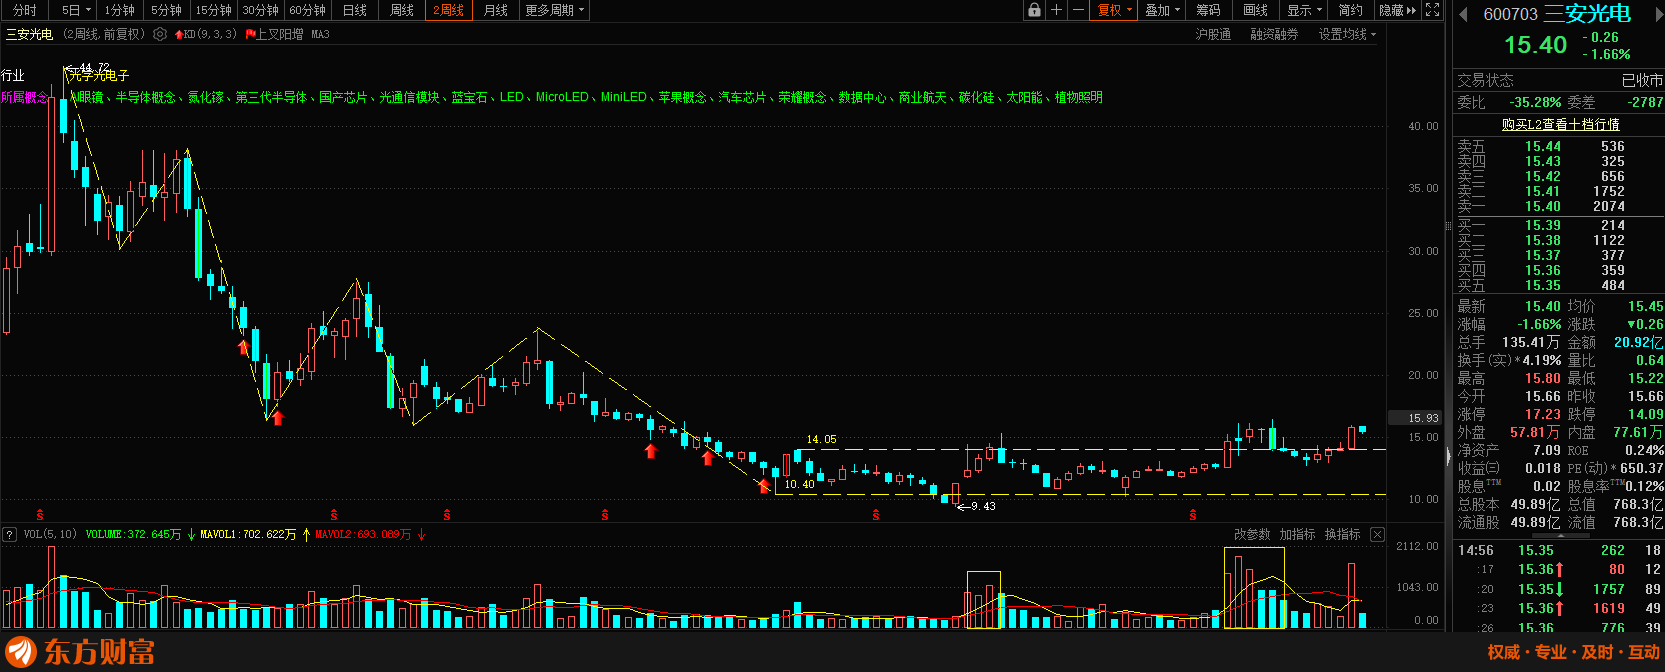Switch to 分时 intraday view
Viewport: 1665px width, 672px height.
click(24, 10)
